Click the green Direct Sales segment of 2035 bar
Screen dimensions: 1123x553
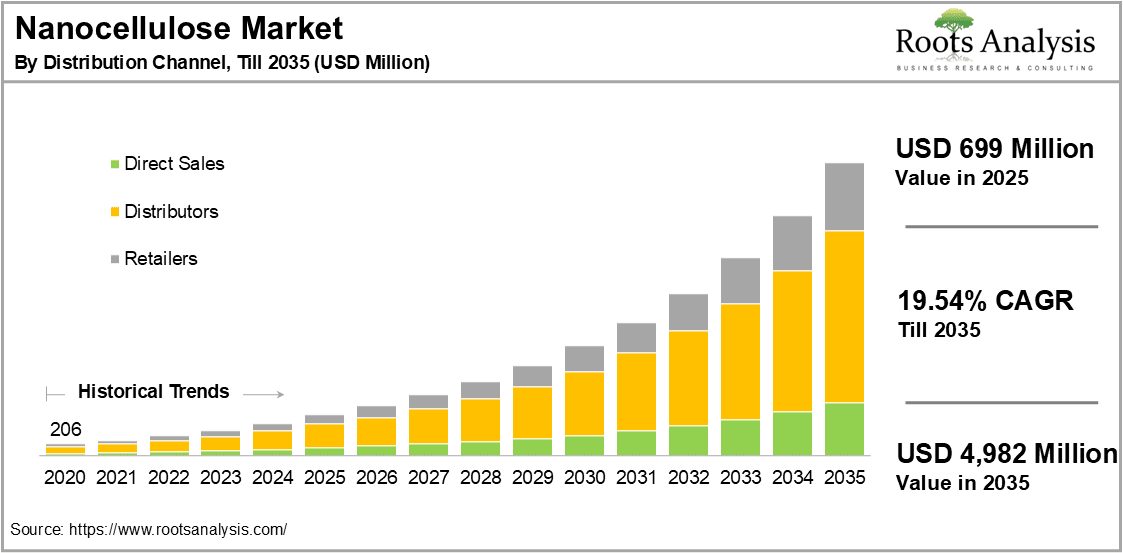click(844, 429)
